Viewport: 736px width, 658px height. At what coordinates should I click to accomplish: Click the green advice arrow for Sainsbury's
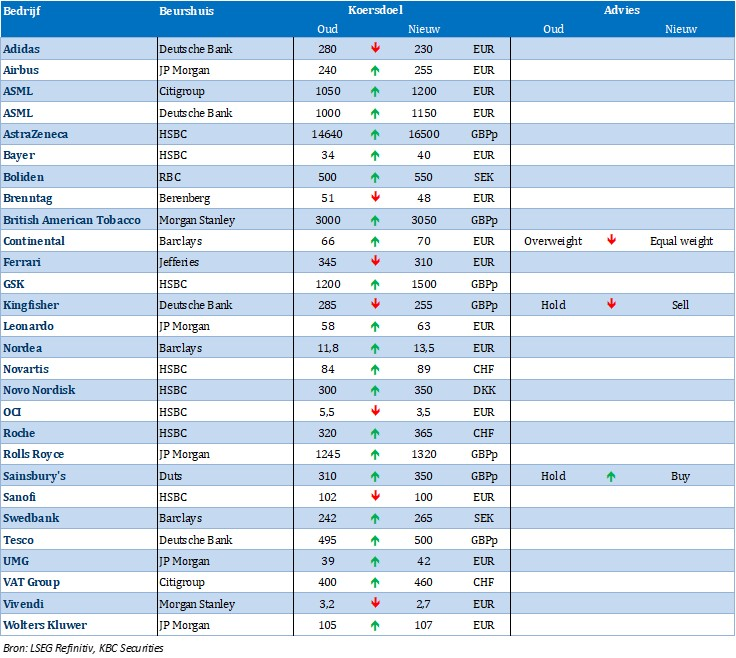611,476
